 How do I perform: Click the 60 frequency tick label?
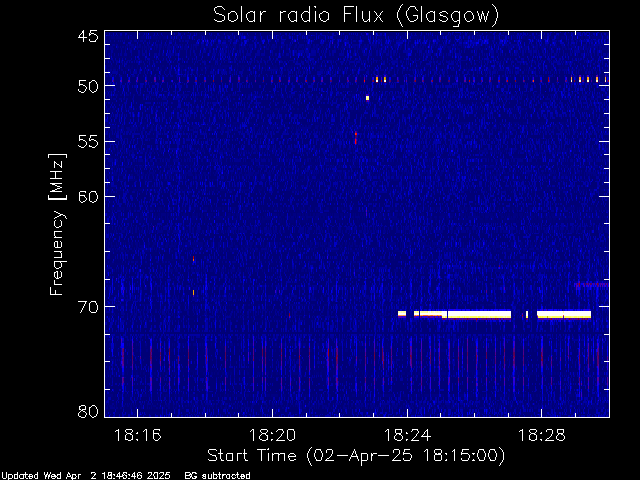pos(88,197)
